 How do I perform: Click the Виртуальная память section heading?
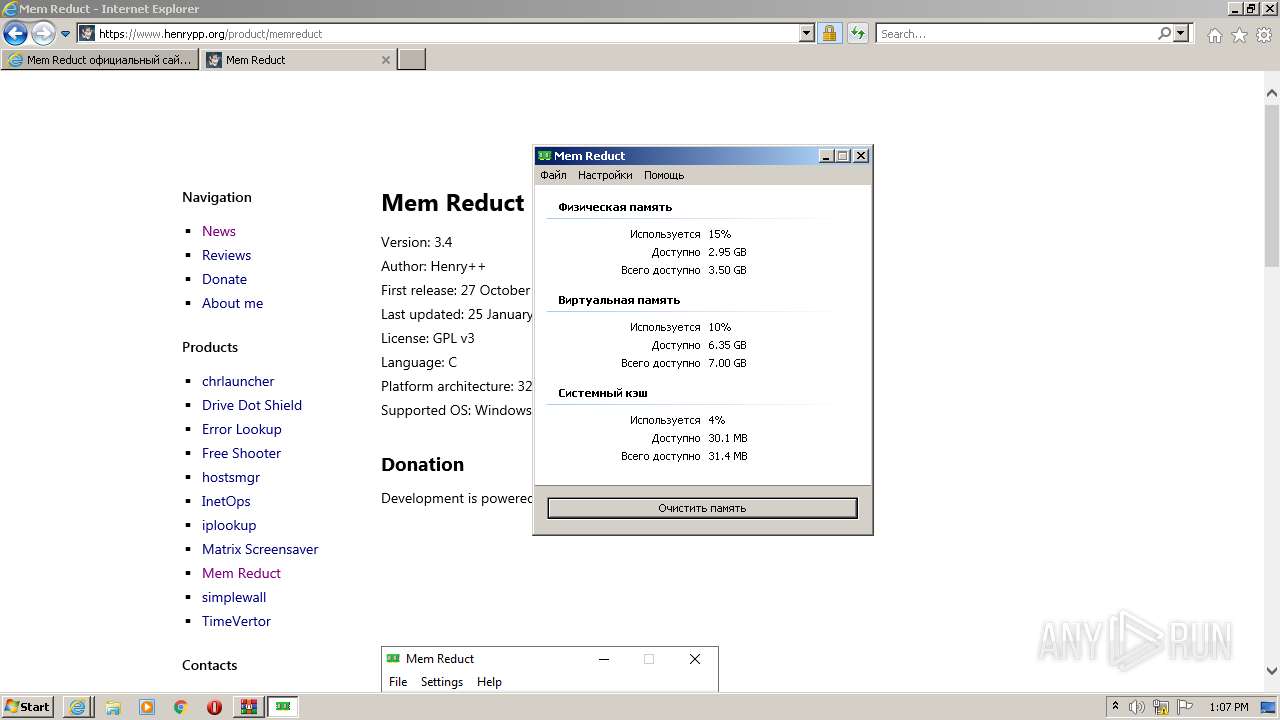(619, 300)
